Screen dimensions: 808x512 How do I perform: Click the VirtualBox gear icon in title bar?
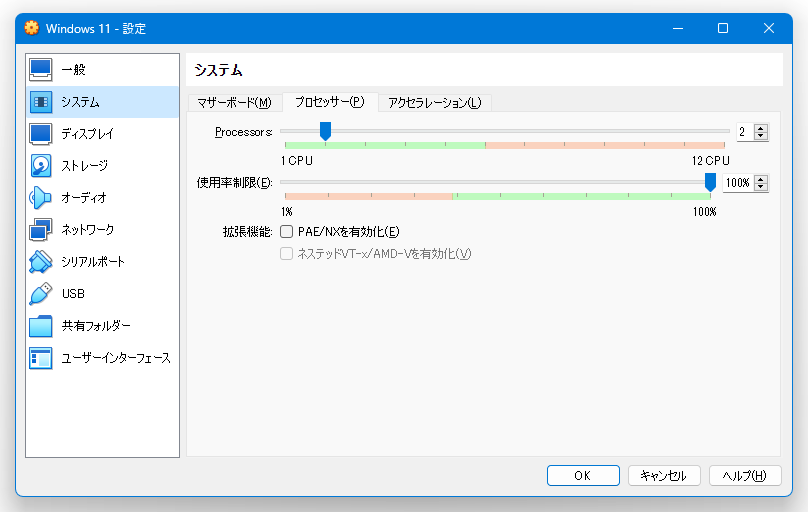(x=31, y=28)
